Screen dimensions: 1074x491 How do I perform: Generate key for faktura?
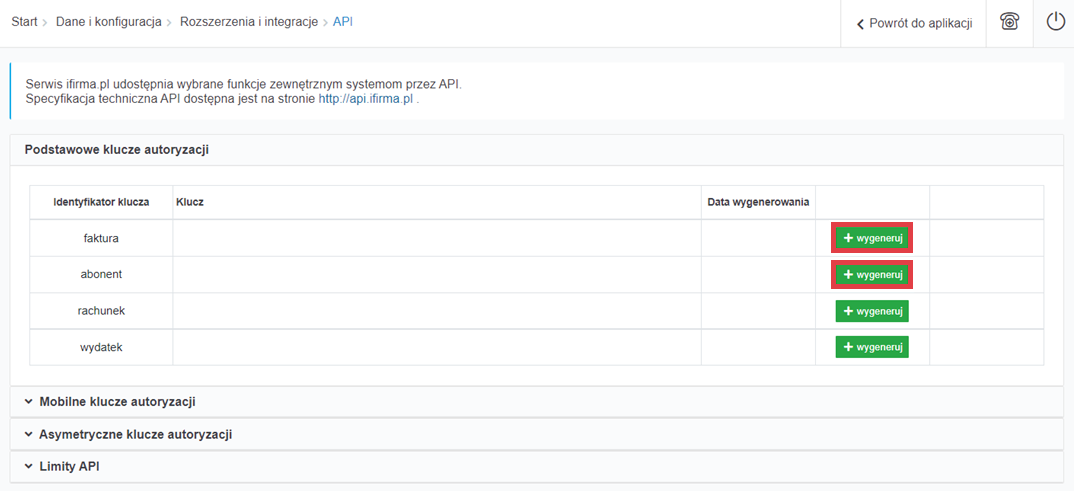[872, 238]
